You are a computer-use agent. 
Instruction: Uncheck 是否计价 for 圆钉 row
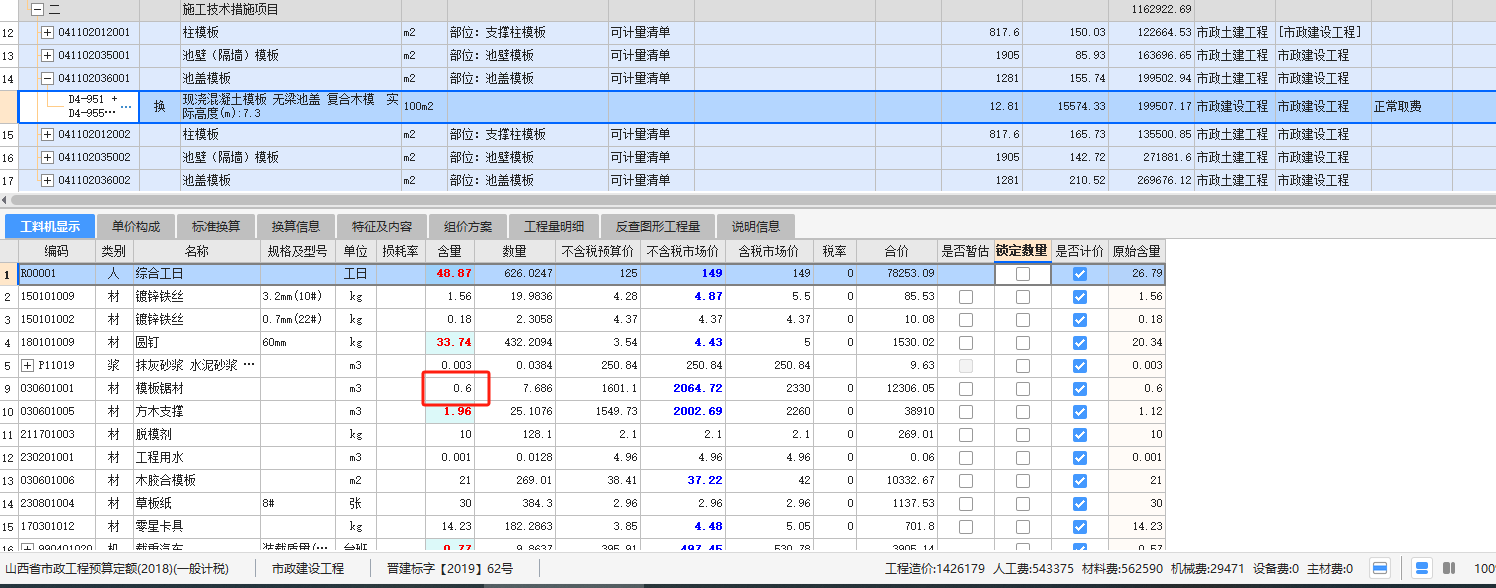tap(1079, 342)
